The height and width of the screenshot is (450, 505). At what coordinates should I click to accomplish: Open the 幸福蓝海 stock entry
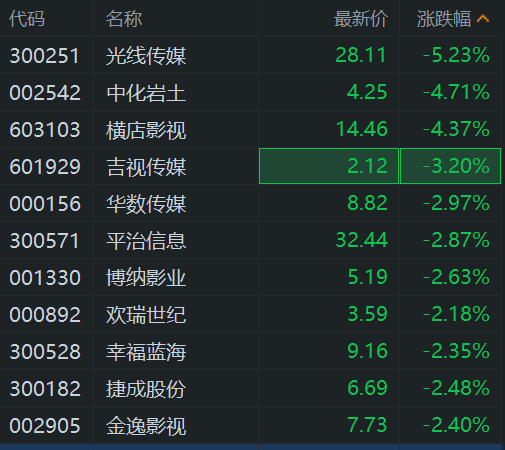pyautogui.click(x=146, y=352)
